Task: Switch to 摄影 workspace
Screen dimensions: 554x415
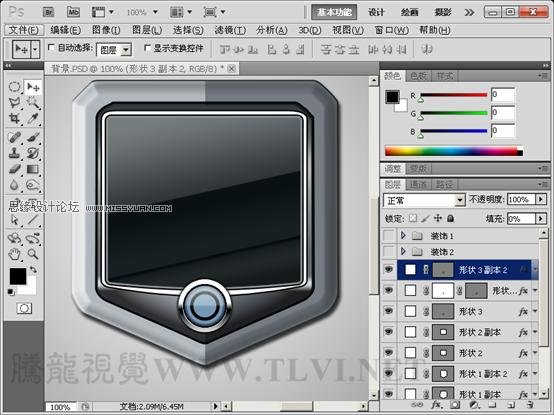Action: tap(443, 12)
